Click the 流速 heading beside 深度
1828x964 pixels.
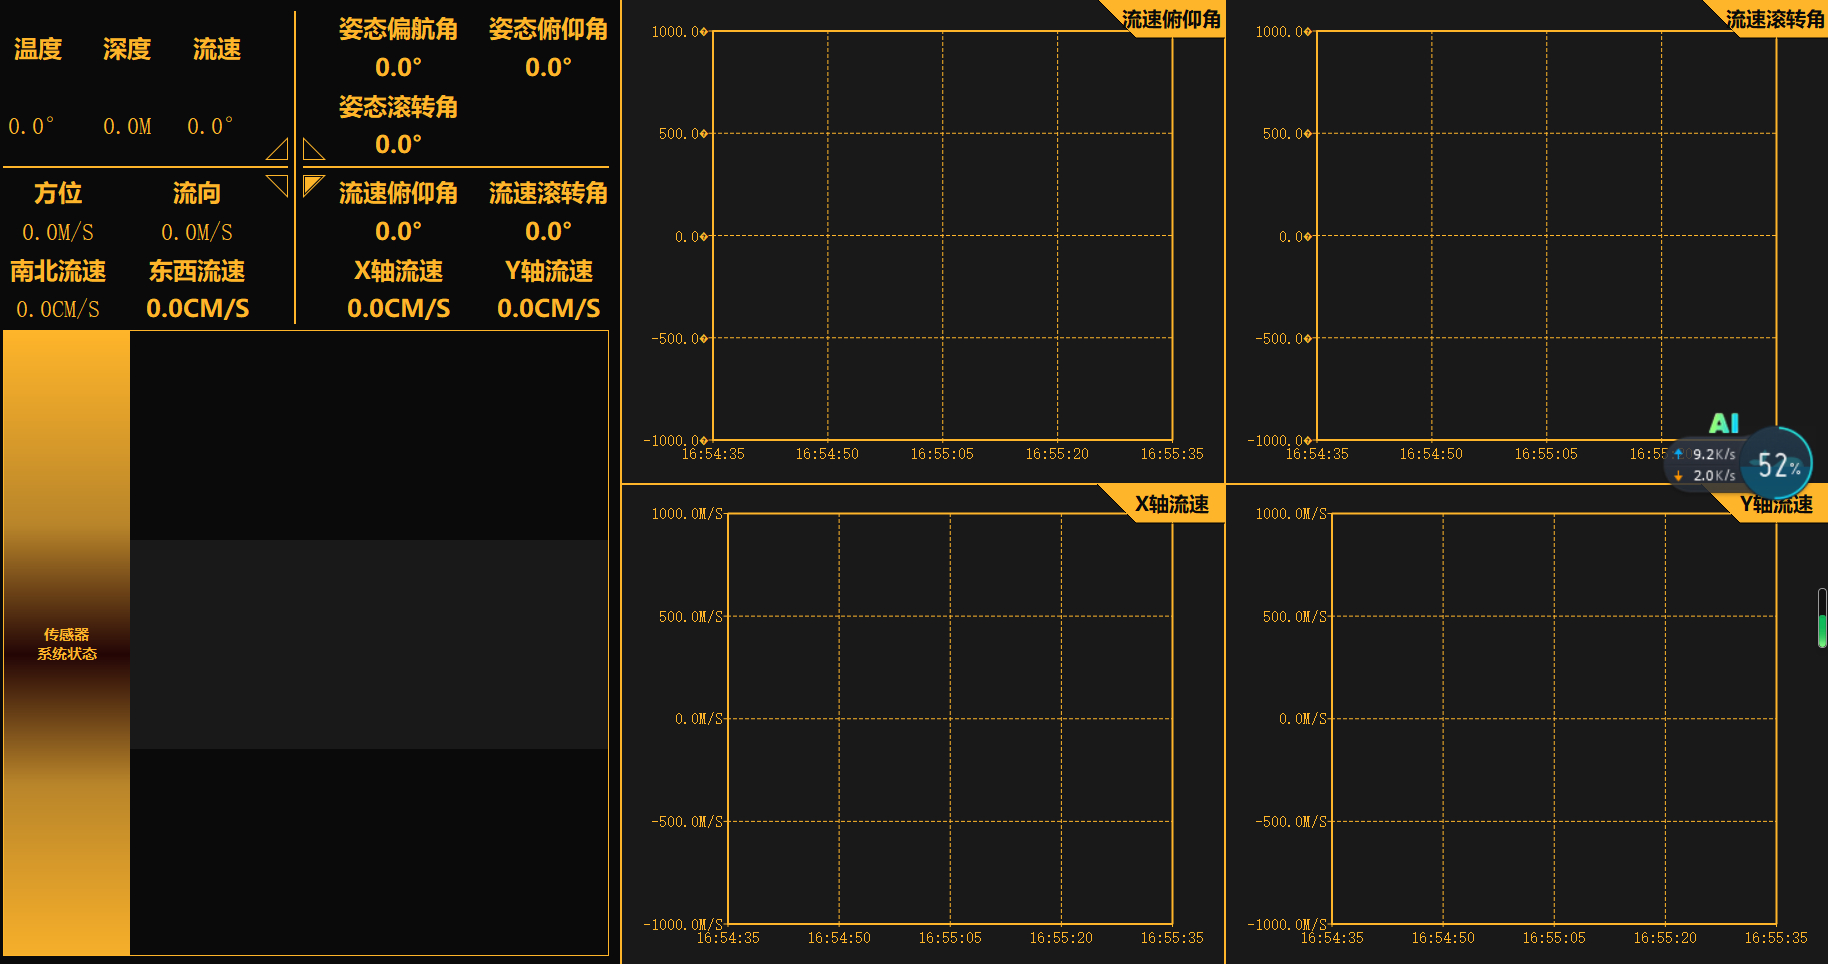pos(217,49)
